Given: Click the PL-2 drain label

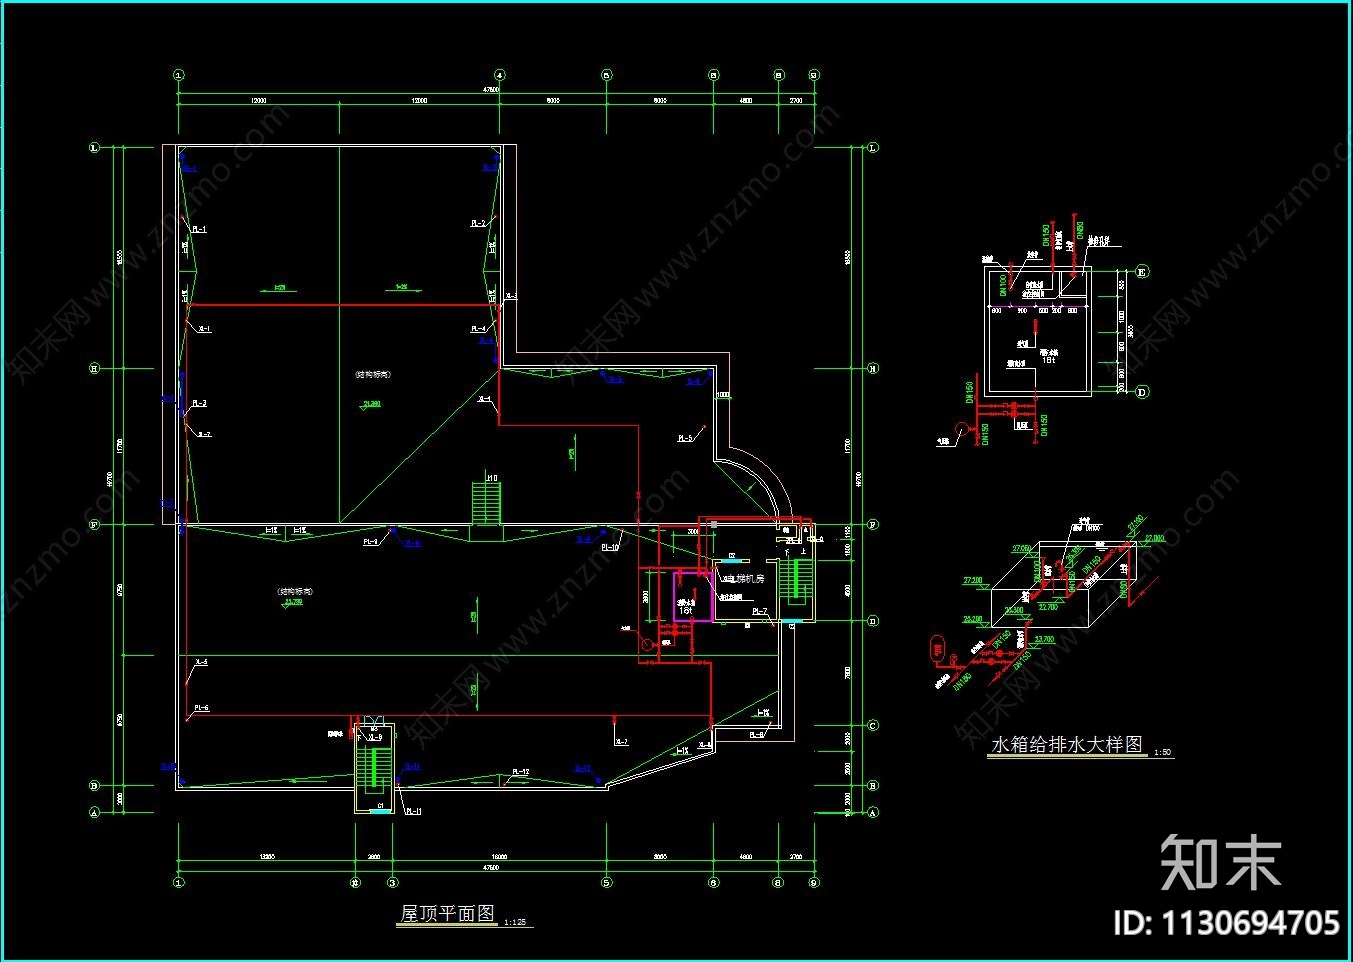Looking at the screenshot, I should click(x=478, y=223).
